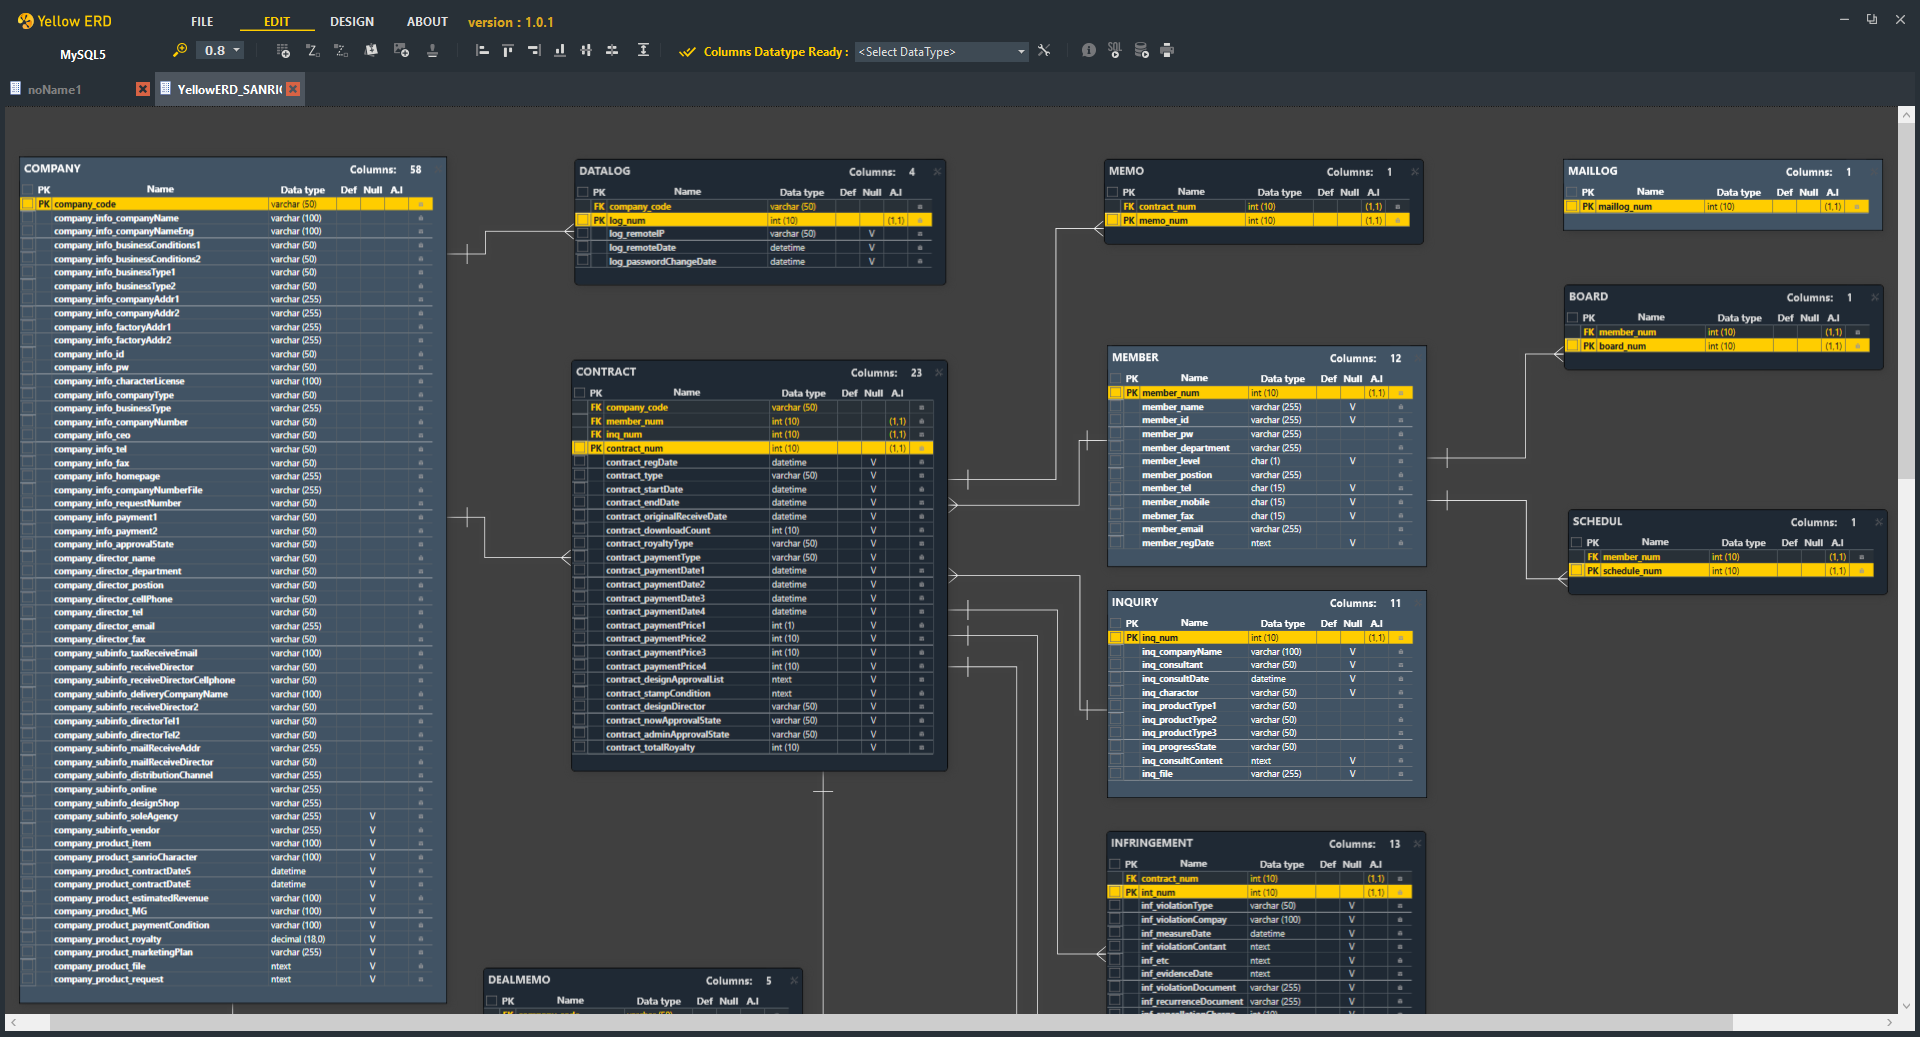Click the database connect icon

pos(1141,50)
